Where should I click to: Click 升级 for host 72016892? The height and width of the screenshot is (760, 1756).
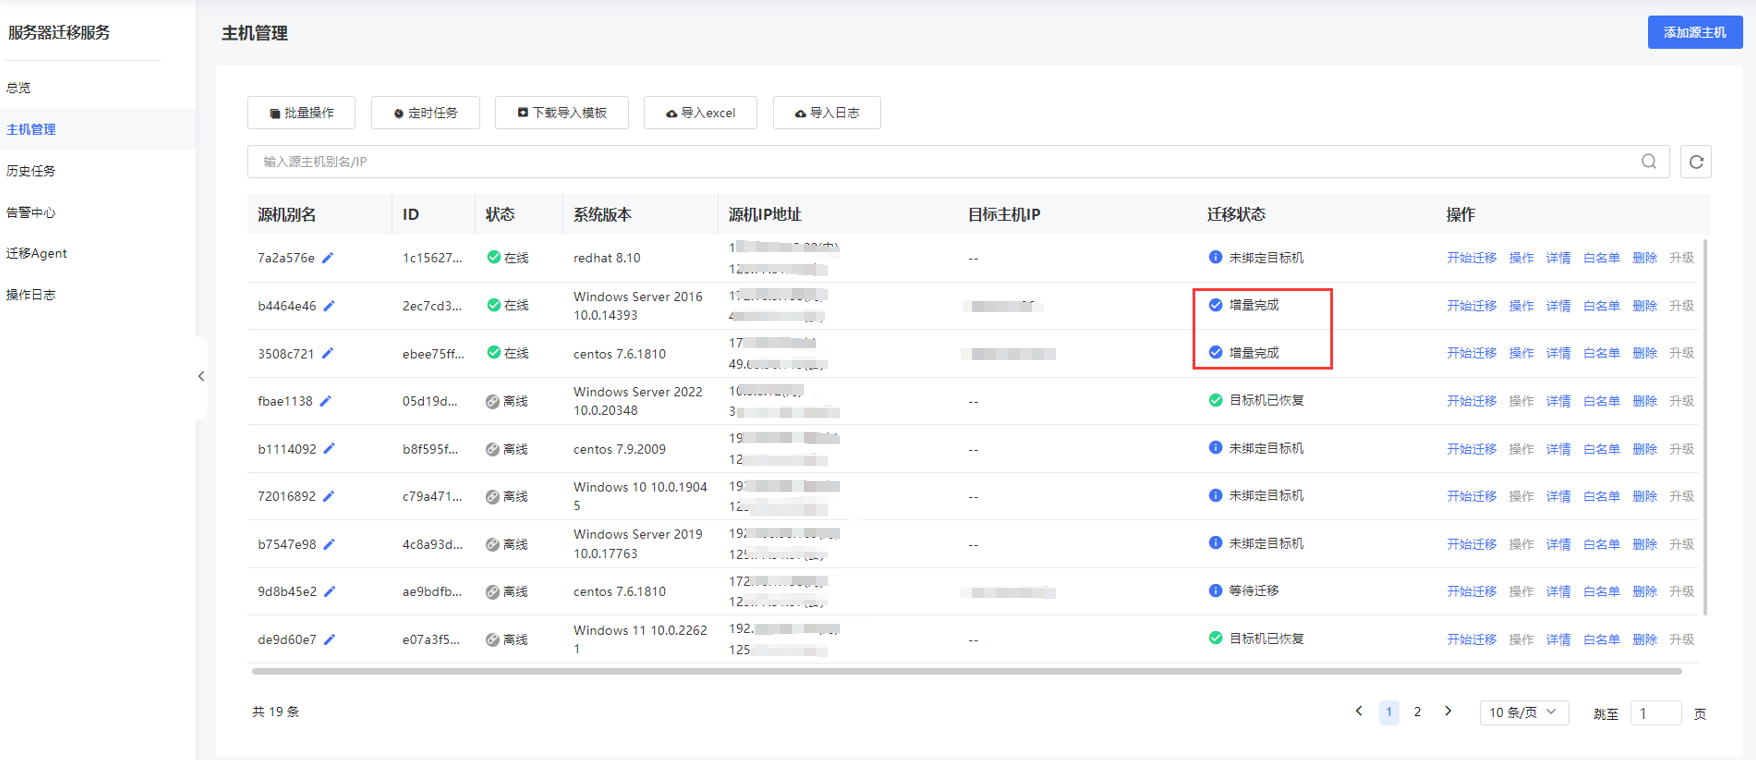1682,496
